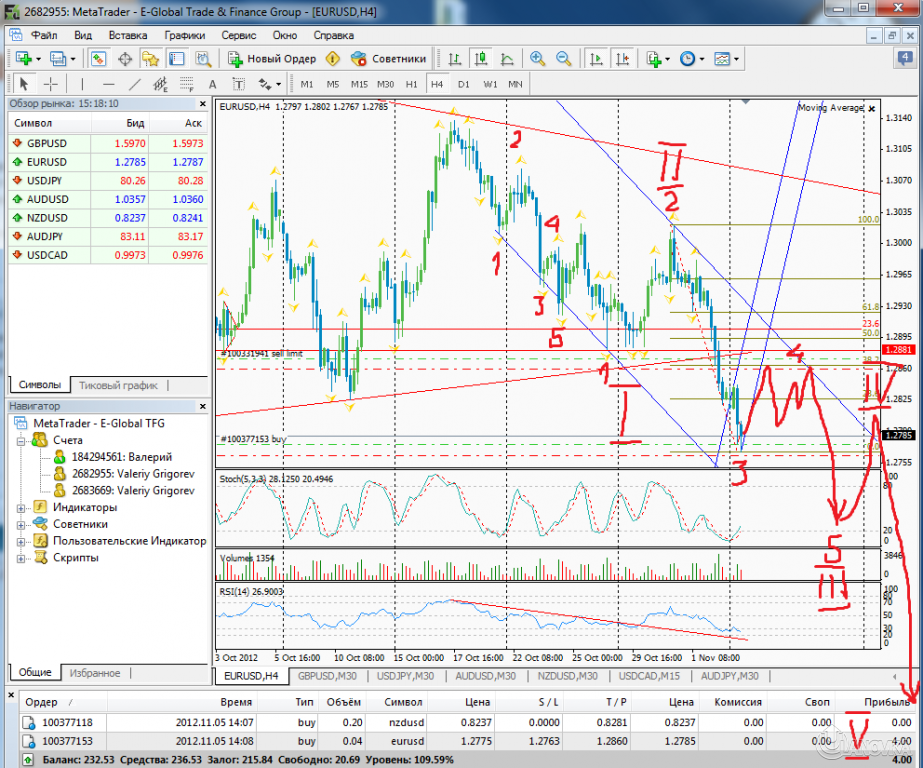Click the Zoom In magnifier icon

tap(537, 59)
